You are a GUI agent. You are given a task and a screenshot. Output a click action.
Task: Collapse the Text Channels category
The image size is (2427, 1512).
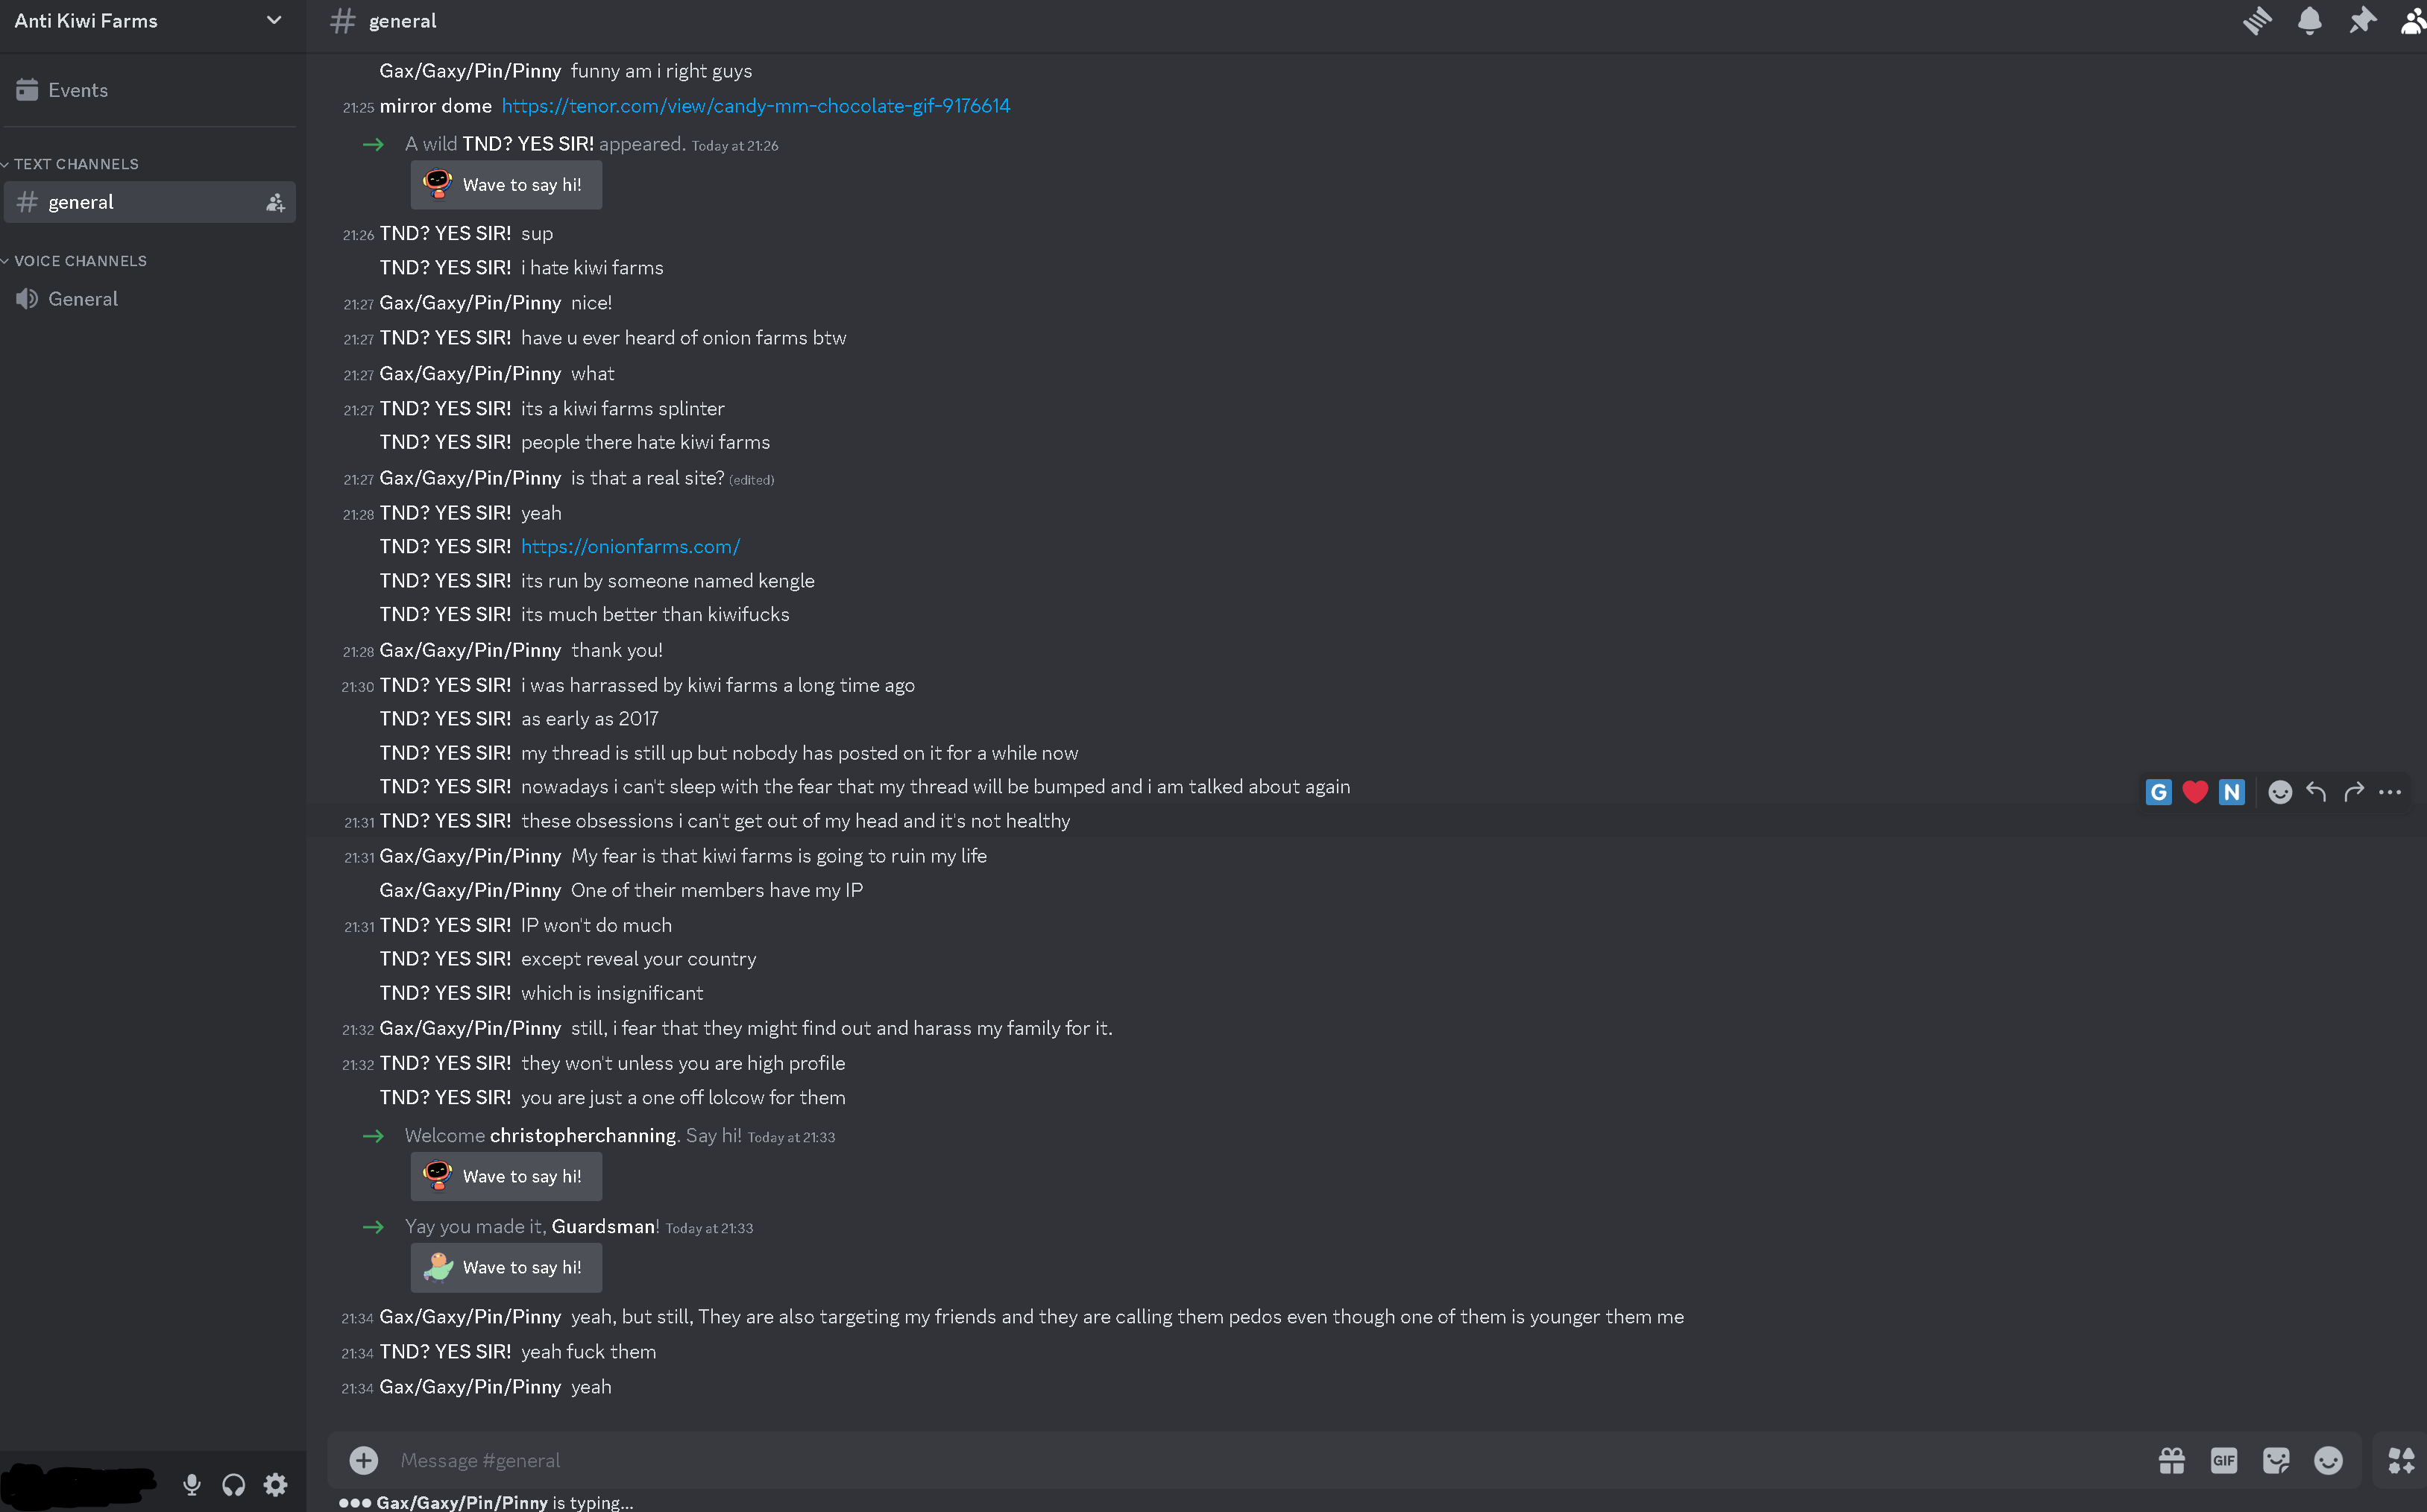[x=76, y=164]
